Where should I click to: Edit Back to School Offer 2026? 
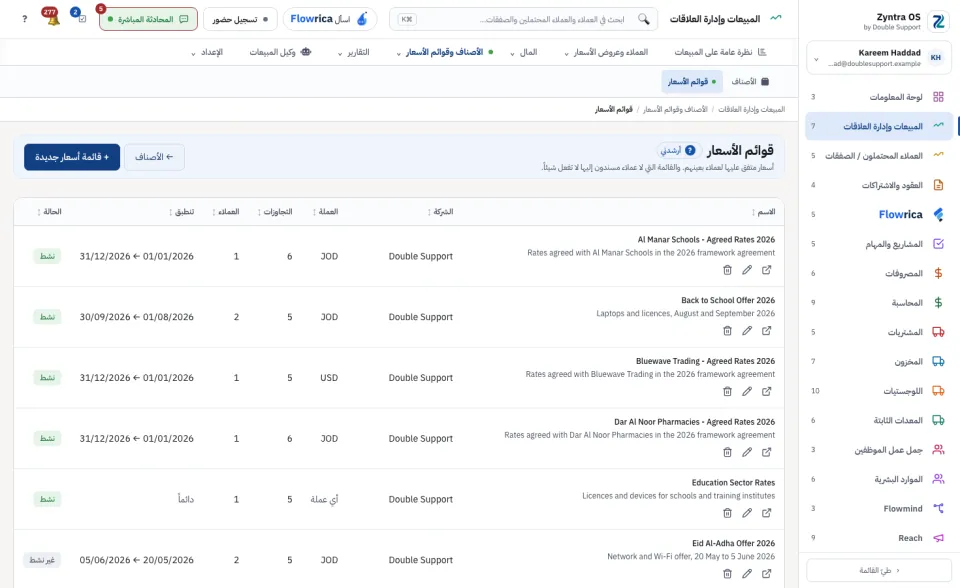tap(747, 331)
